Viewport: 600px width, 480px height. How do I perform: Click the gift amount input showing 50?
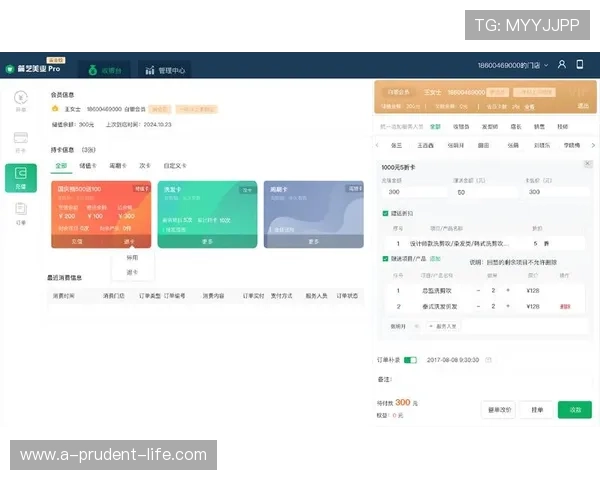(486, 192)
